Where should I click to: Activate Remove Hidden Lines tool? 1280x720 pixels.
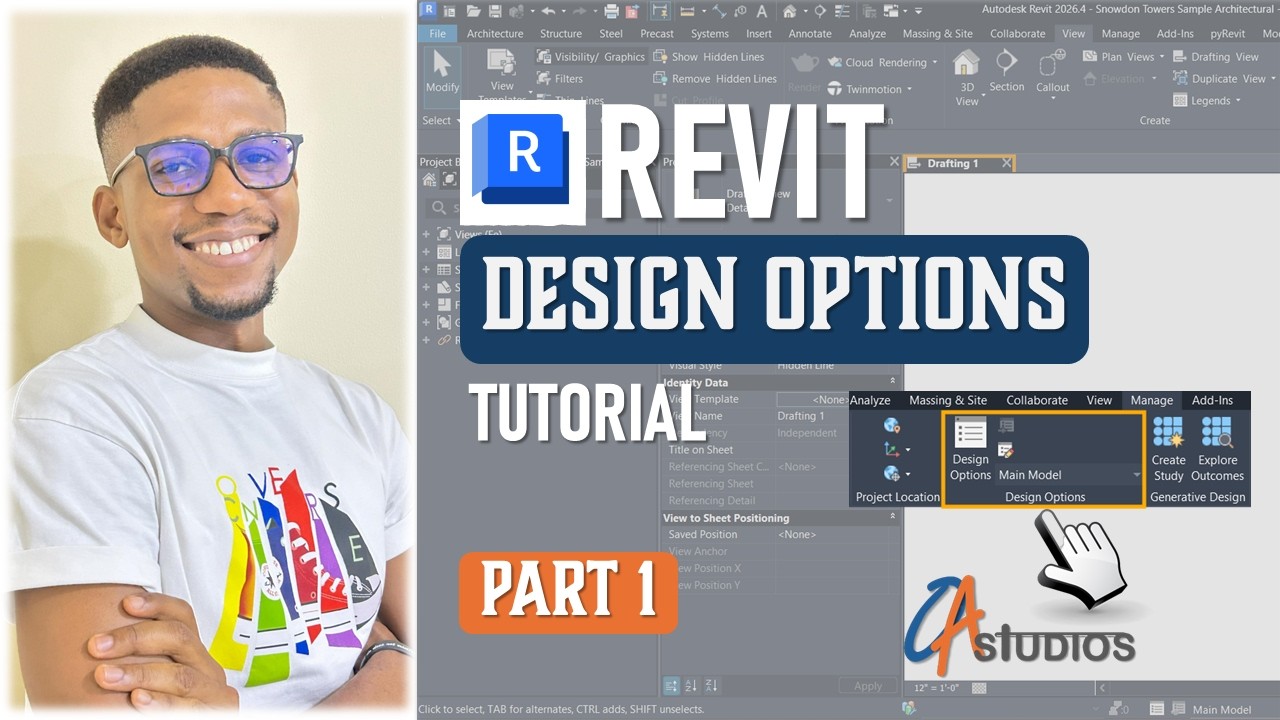714,79
